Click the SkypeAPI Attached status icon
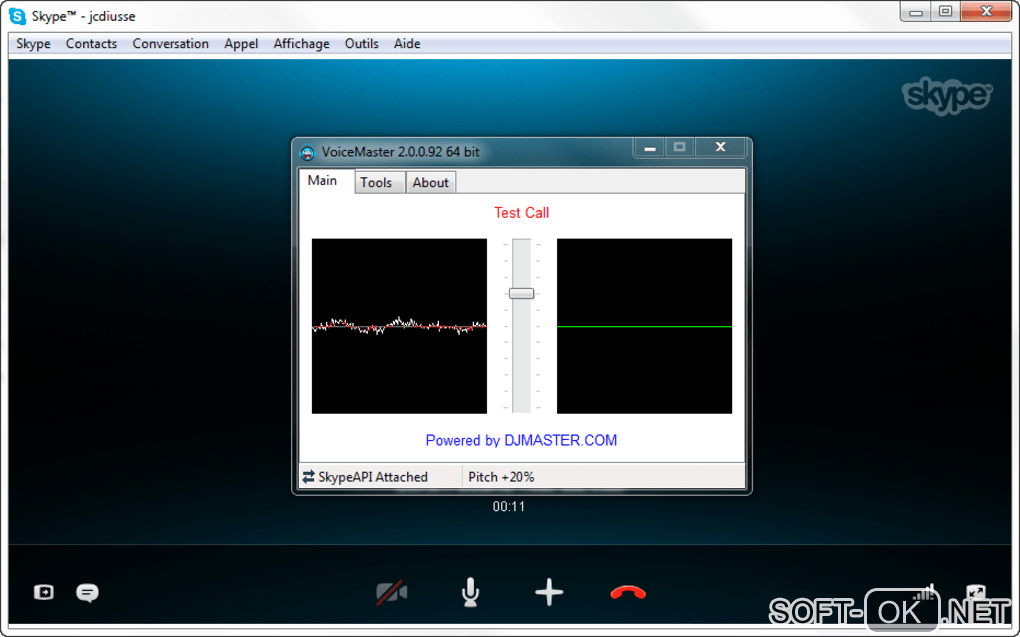Image resolution: width=1020 pixels, height=637 pixels. click(308, 477)
